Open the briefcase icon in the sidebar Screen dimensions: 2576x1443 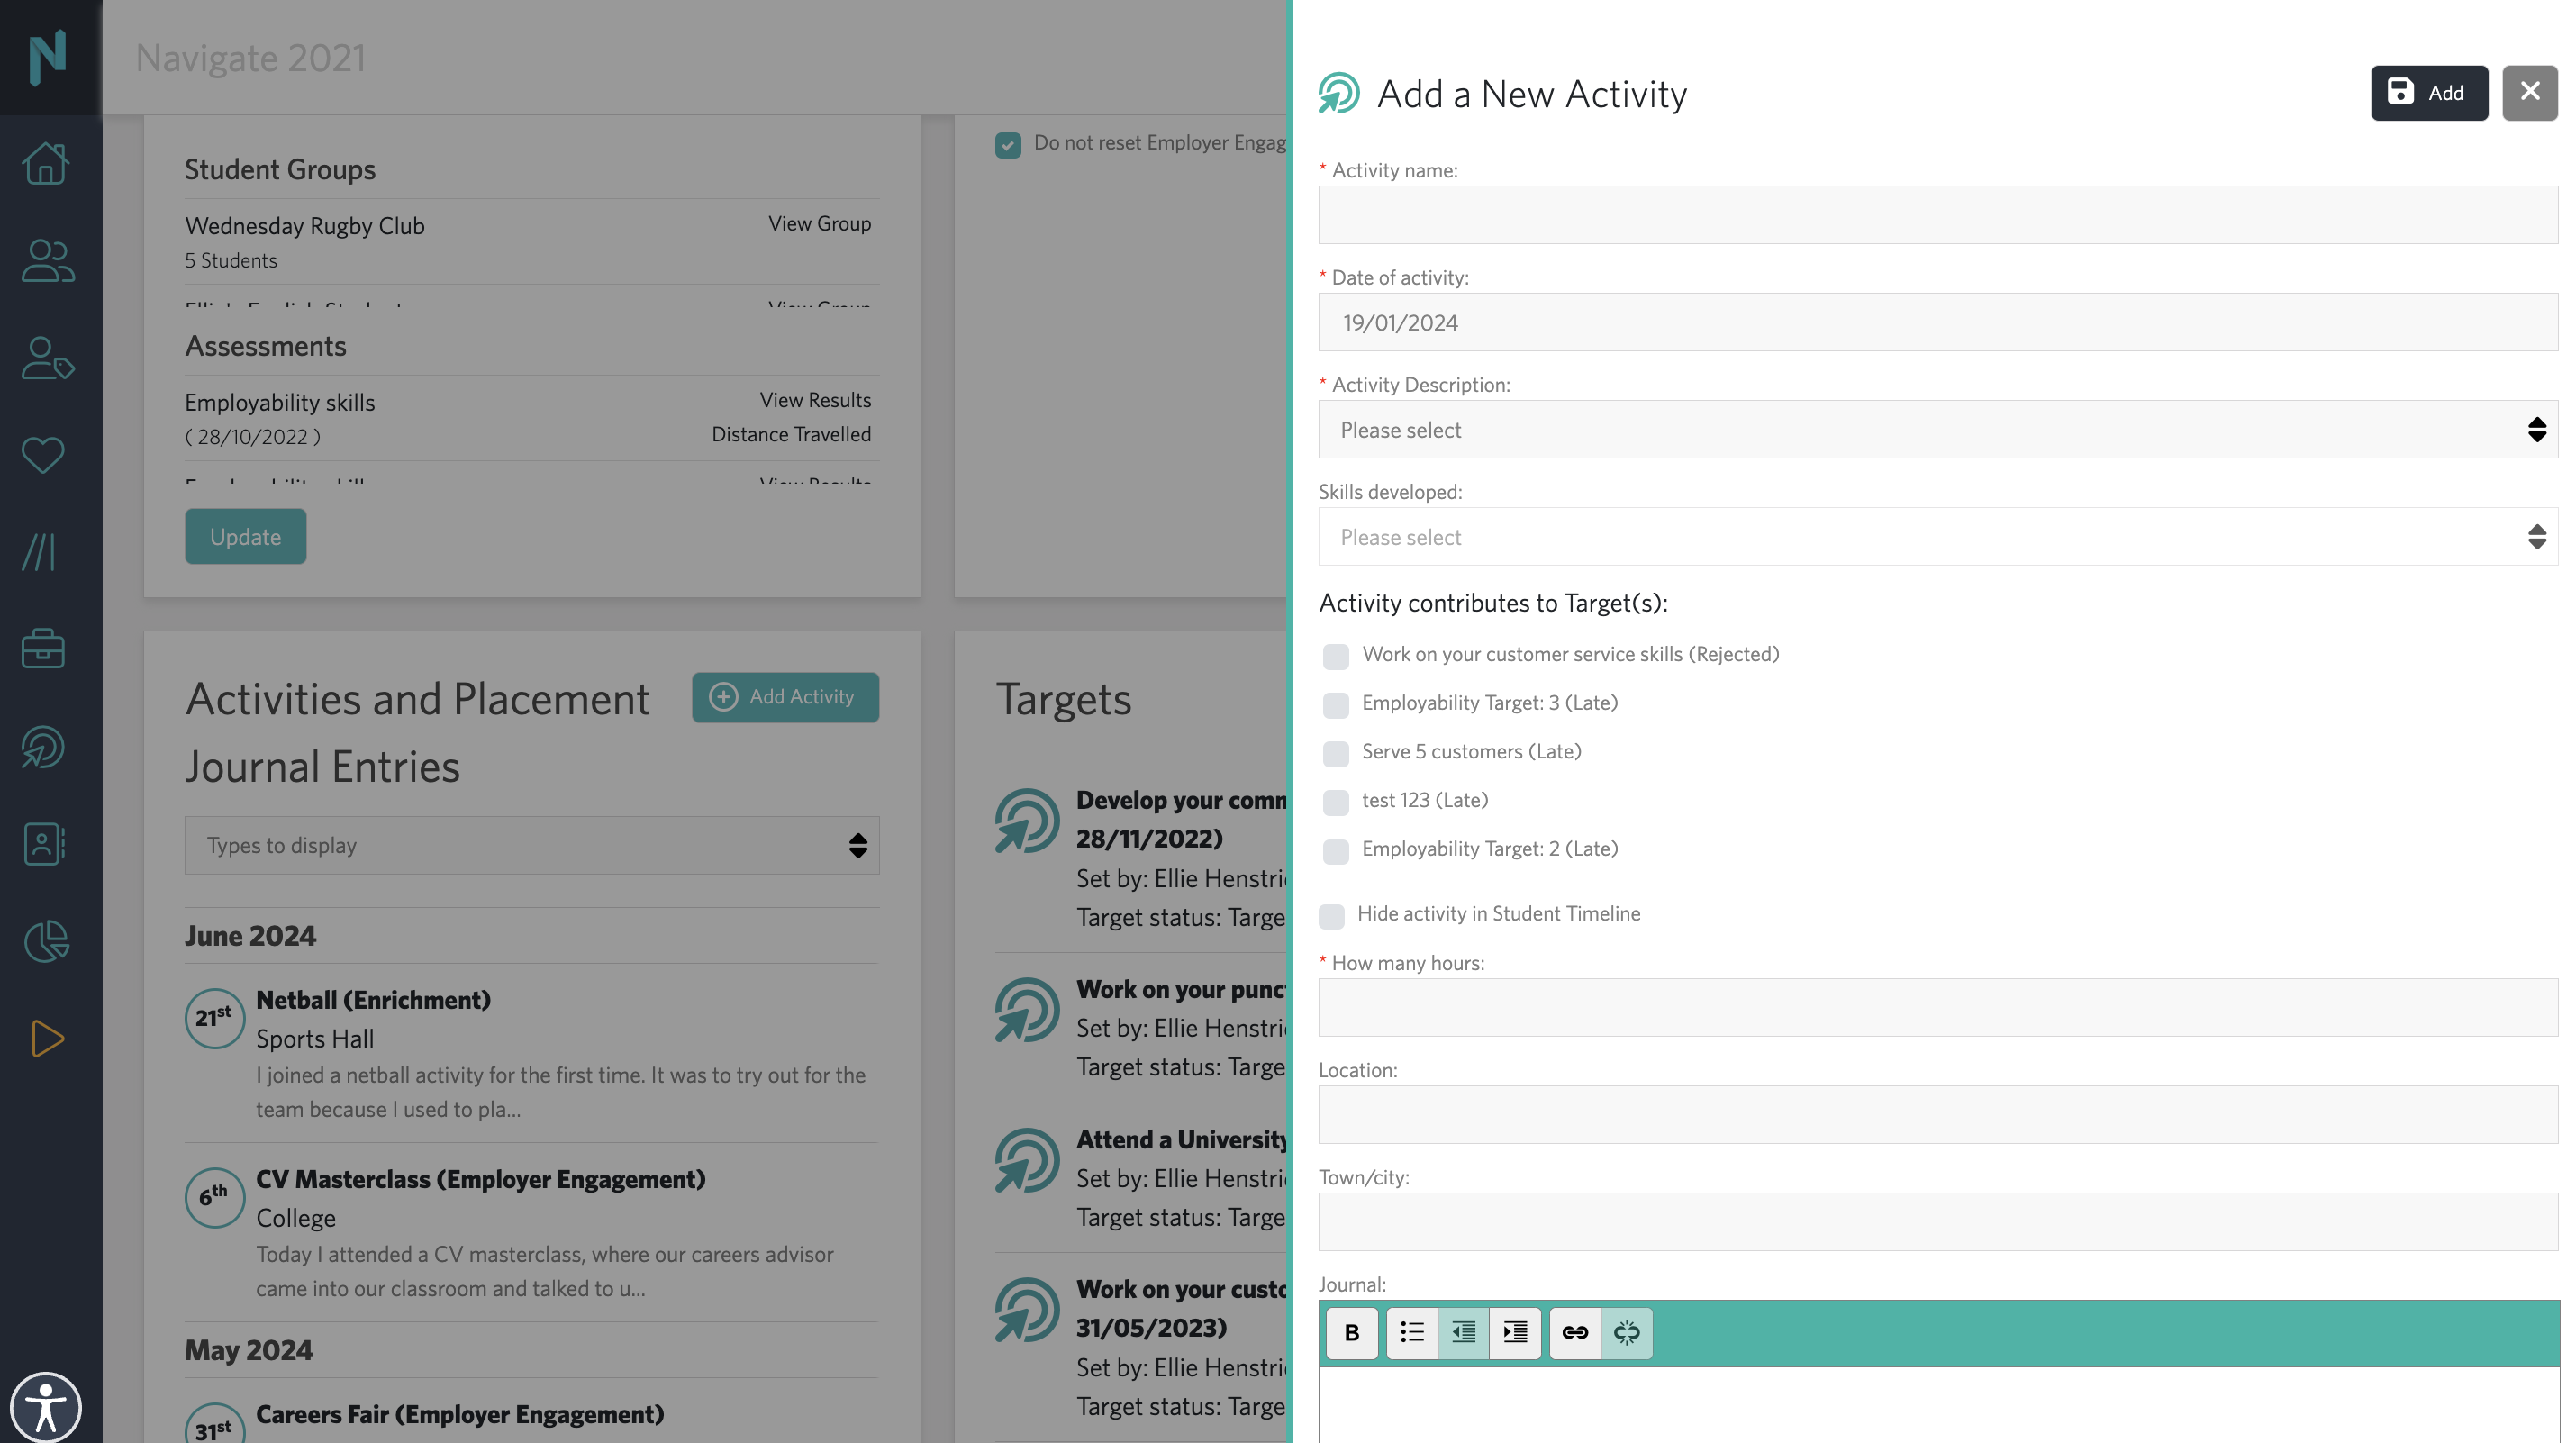coord(43,649)
